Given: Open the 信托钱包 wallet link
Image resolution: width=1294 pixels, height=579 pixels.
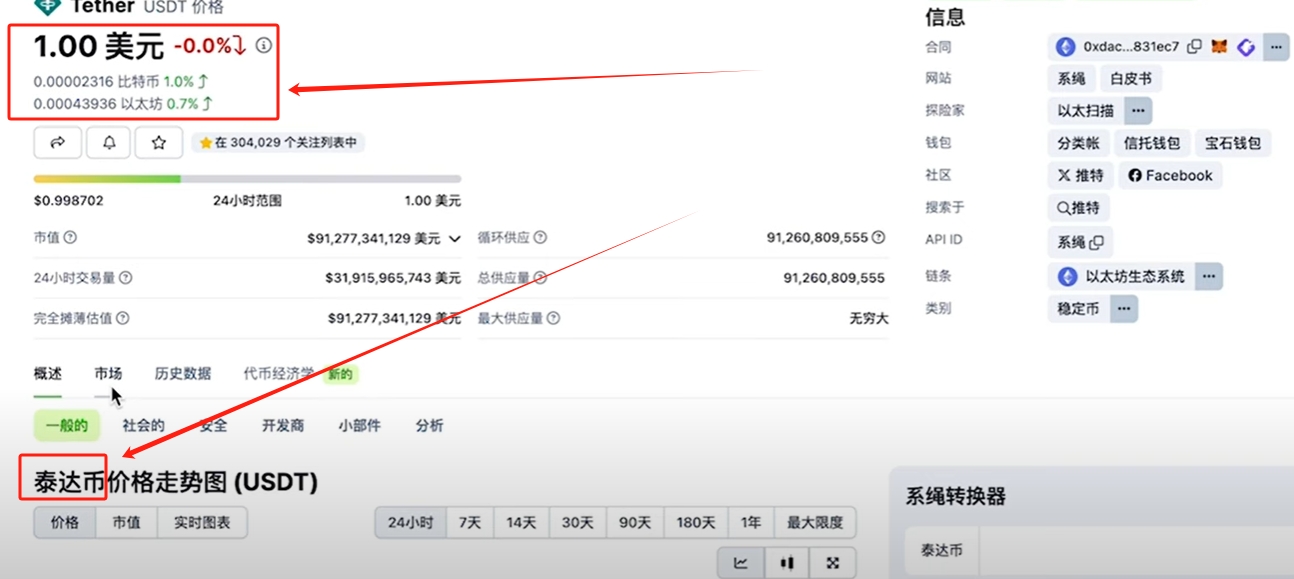Looking at the screenshot, I should (x=1152, y=144).
